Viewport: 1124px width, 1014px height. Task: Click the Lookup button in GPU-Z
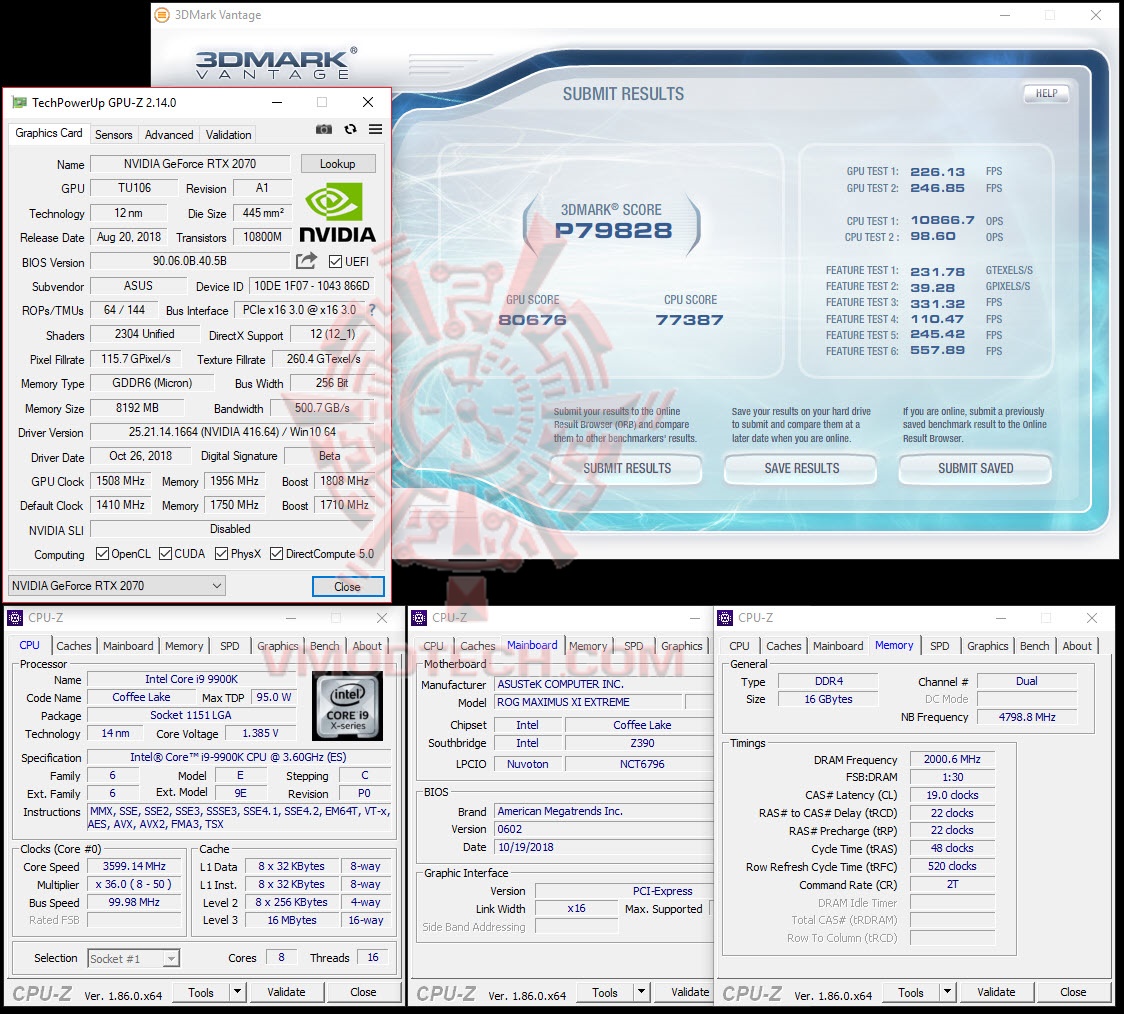pyautogui.click(x=338, y=163)
